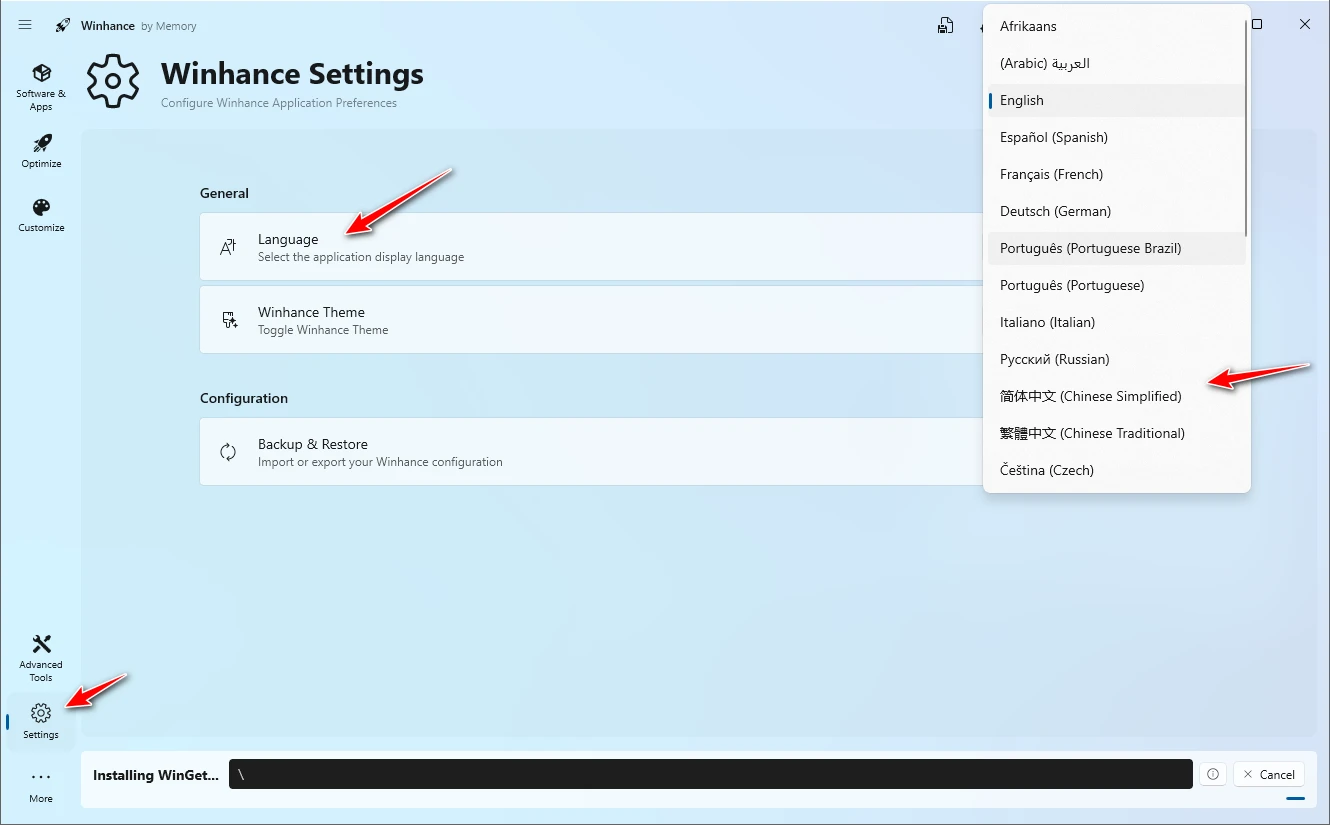Open the More sidebar menu
The height and width of the screenshot is (825, 1330).
click(40, 783)
